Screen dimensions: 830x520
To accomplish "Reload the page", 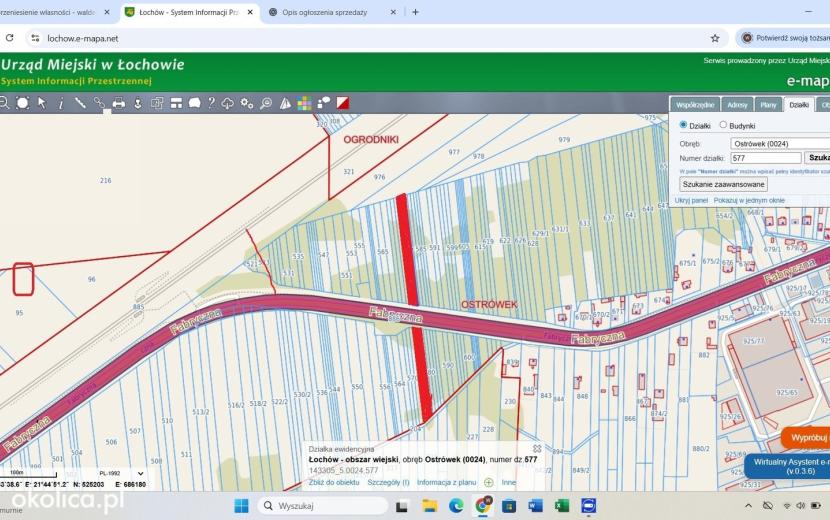I will point(10,38).
